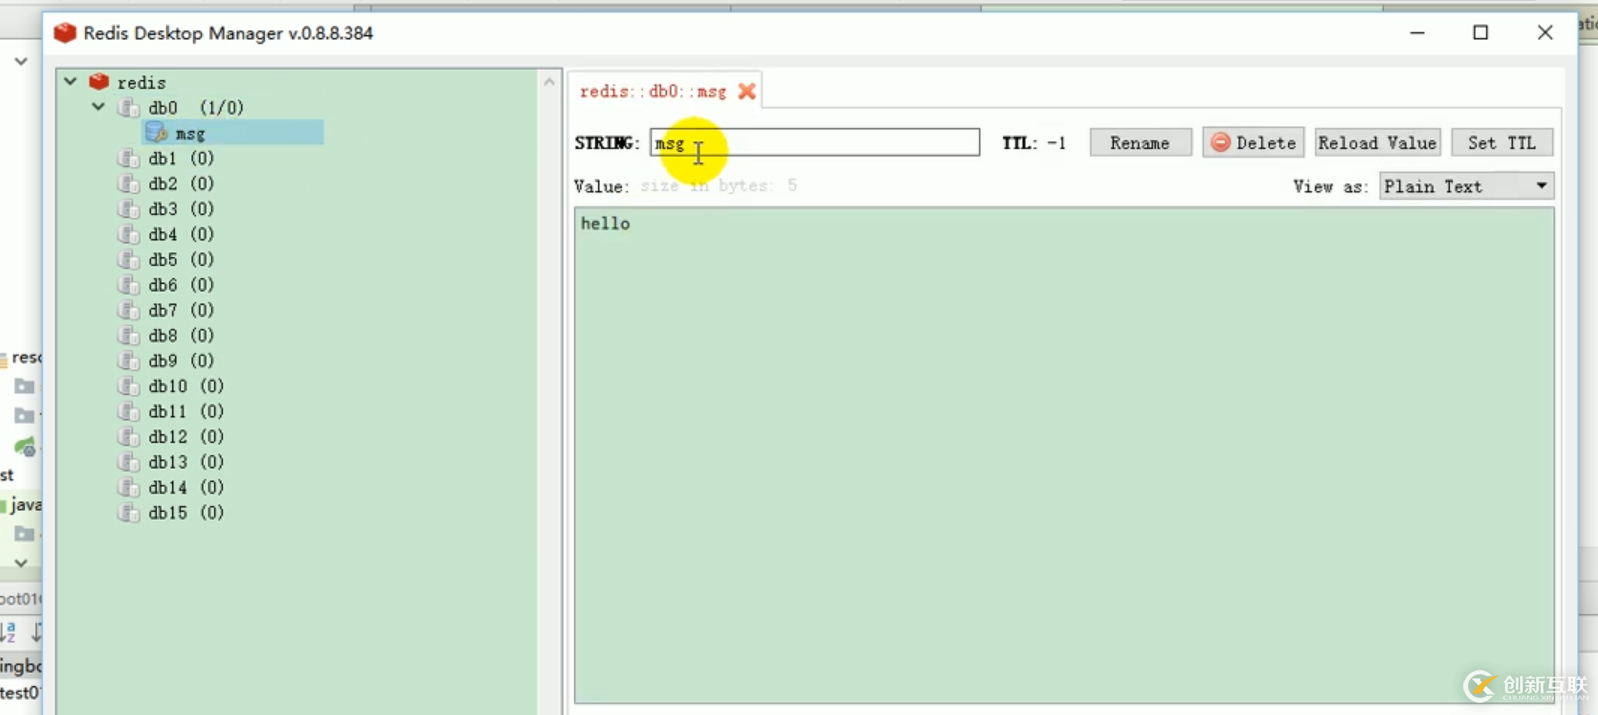Click the Reload Value button

coord(1377,143)
